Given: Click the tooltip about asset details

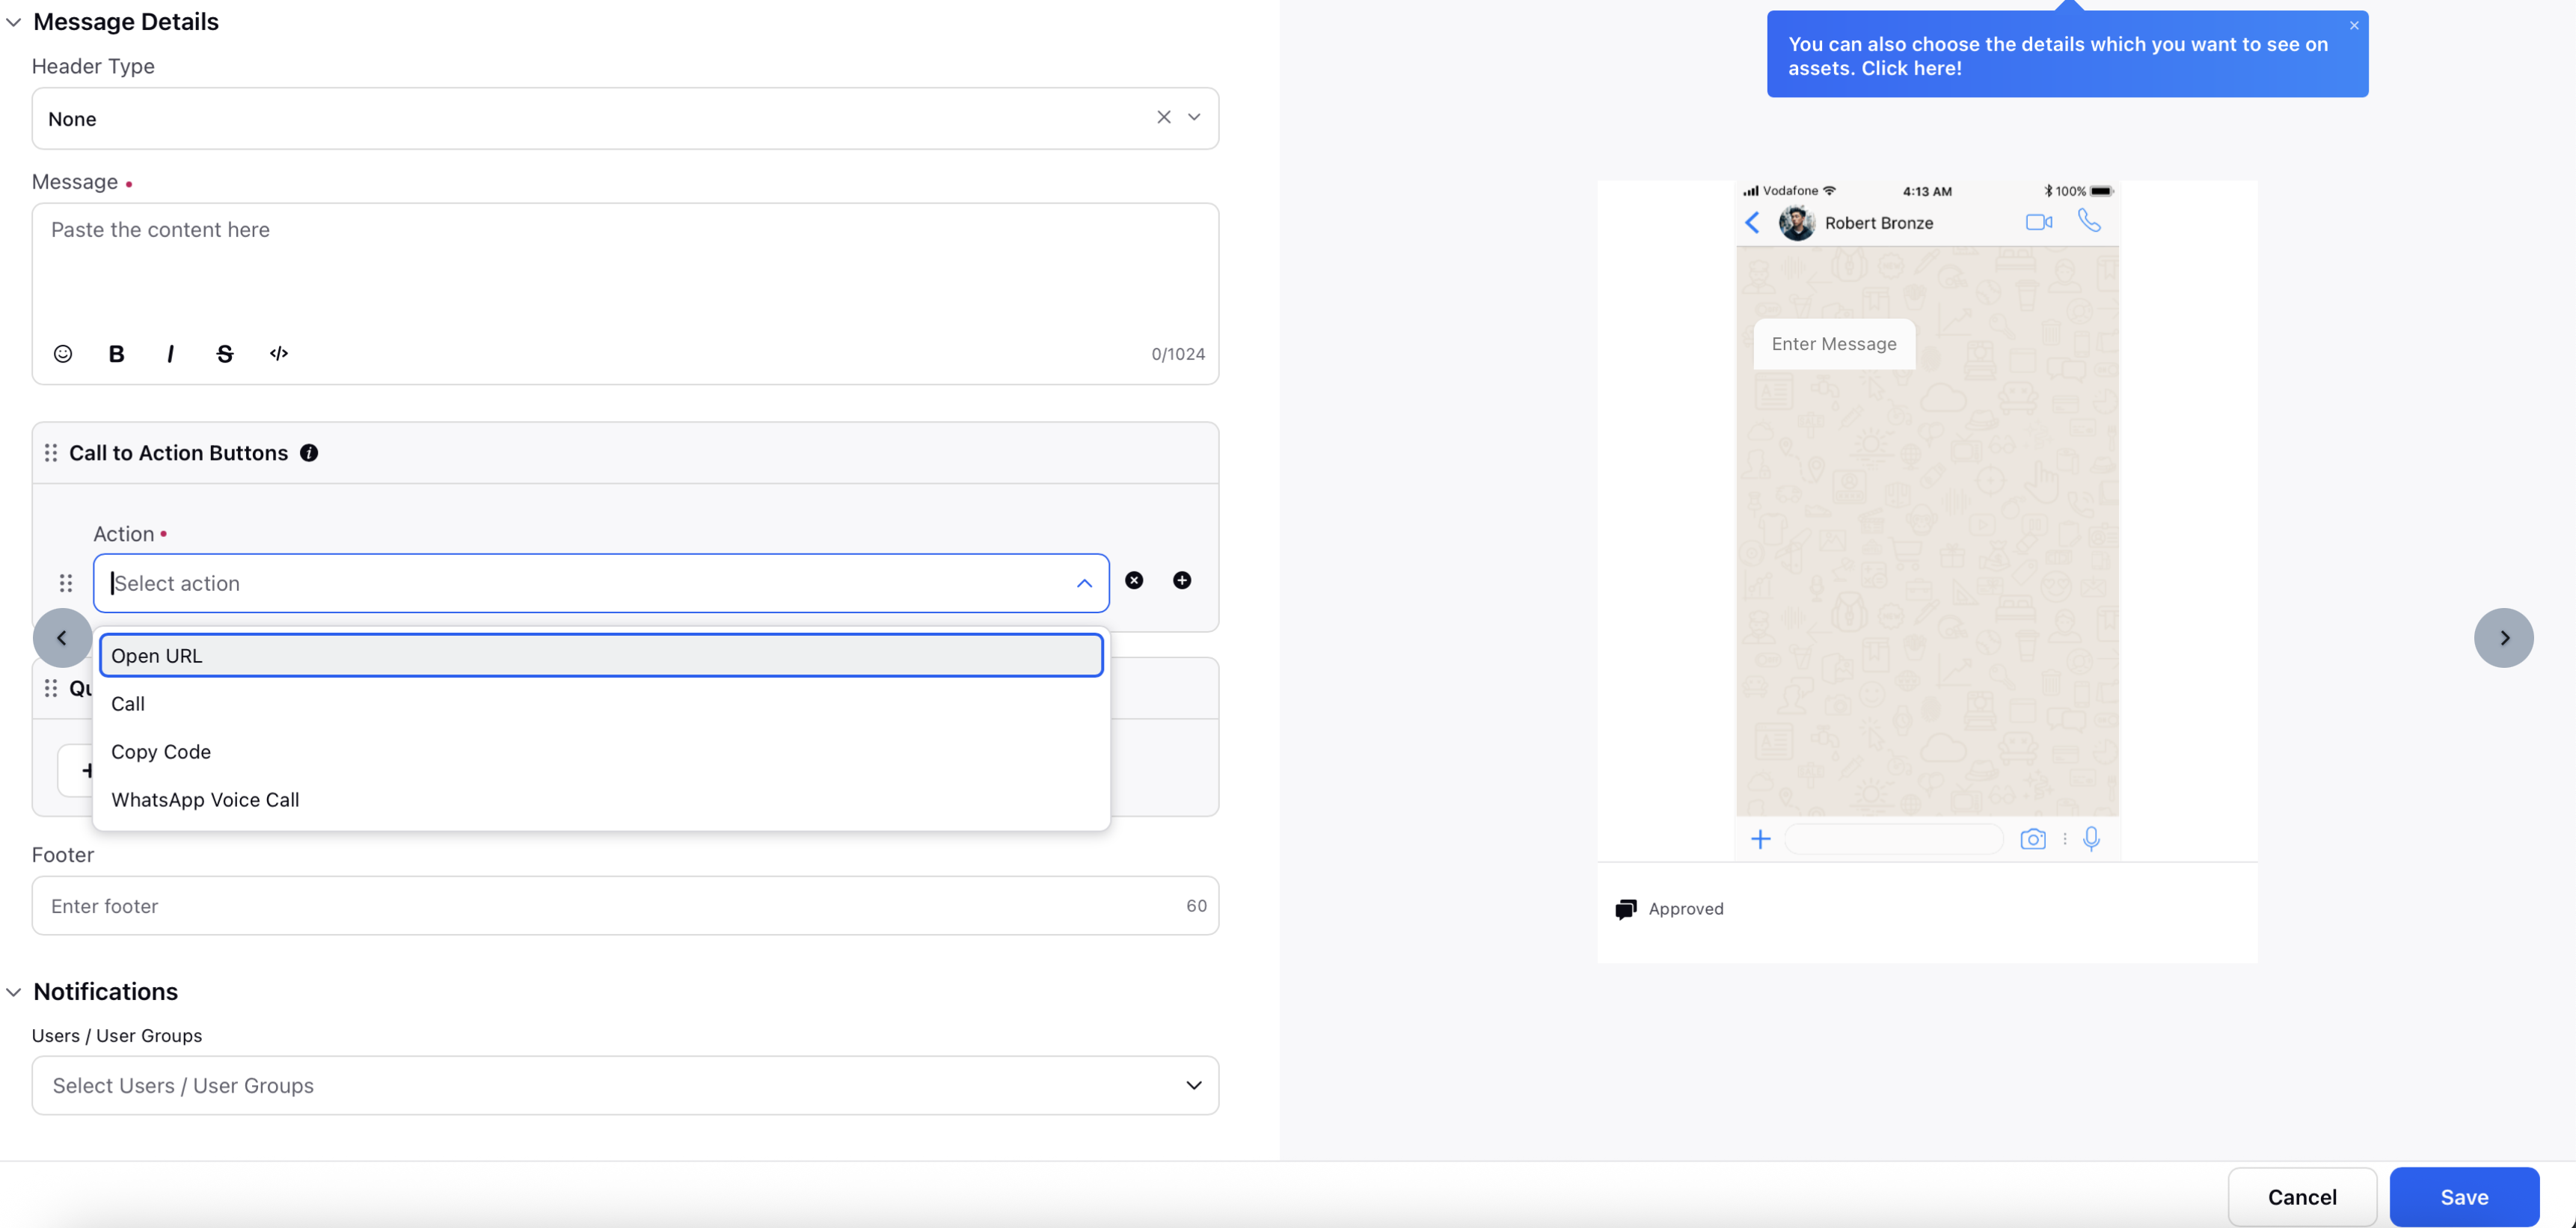Looking at the screenshot, I should [2067, 55].
